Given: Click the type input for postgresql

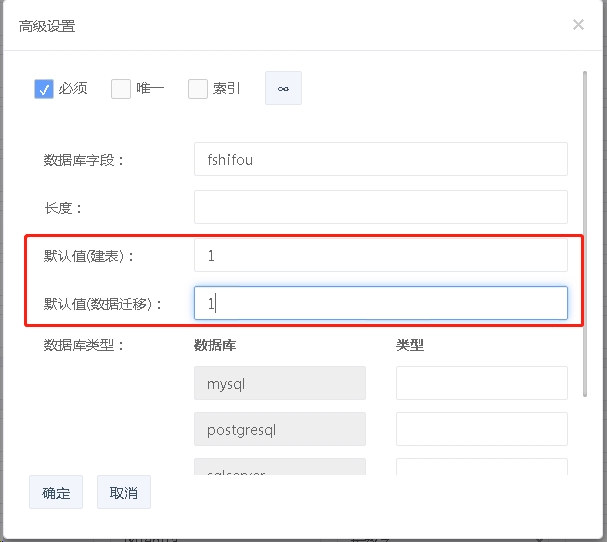Looking at the screenshot, I should tap(481, 429).
